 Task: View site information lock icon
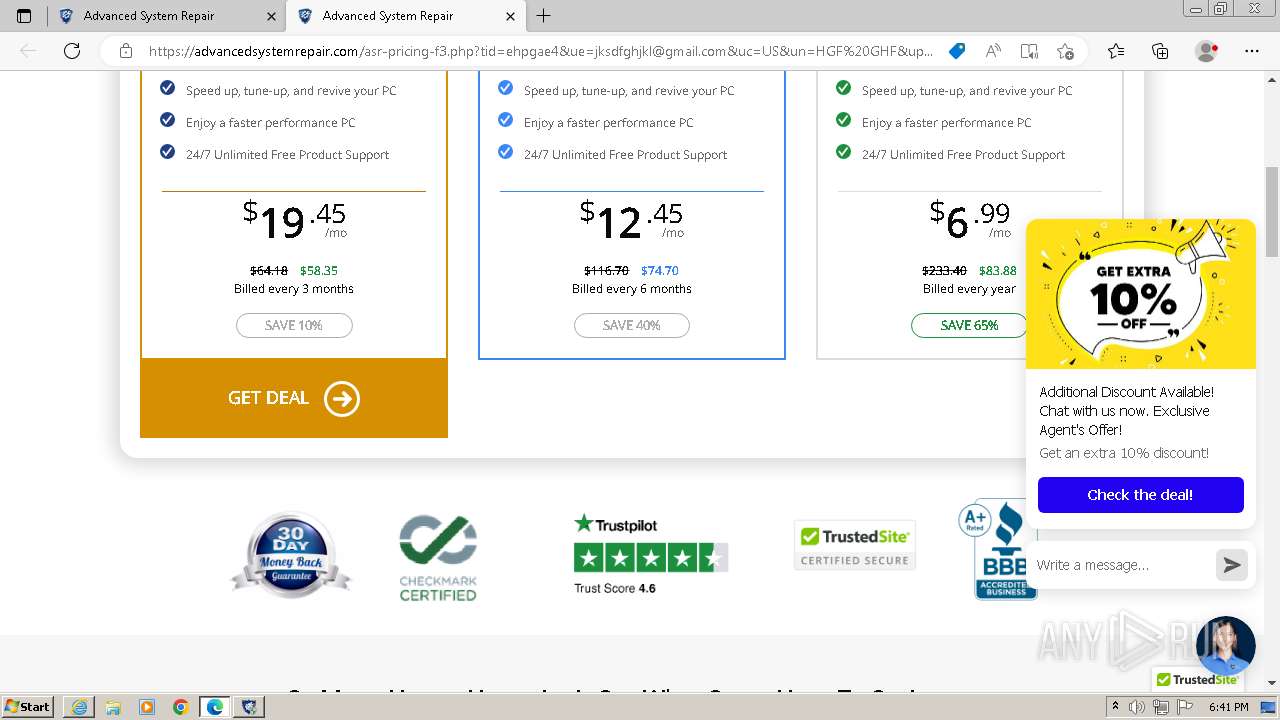point(126,51)
